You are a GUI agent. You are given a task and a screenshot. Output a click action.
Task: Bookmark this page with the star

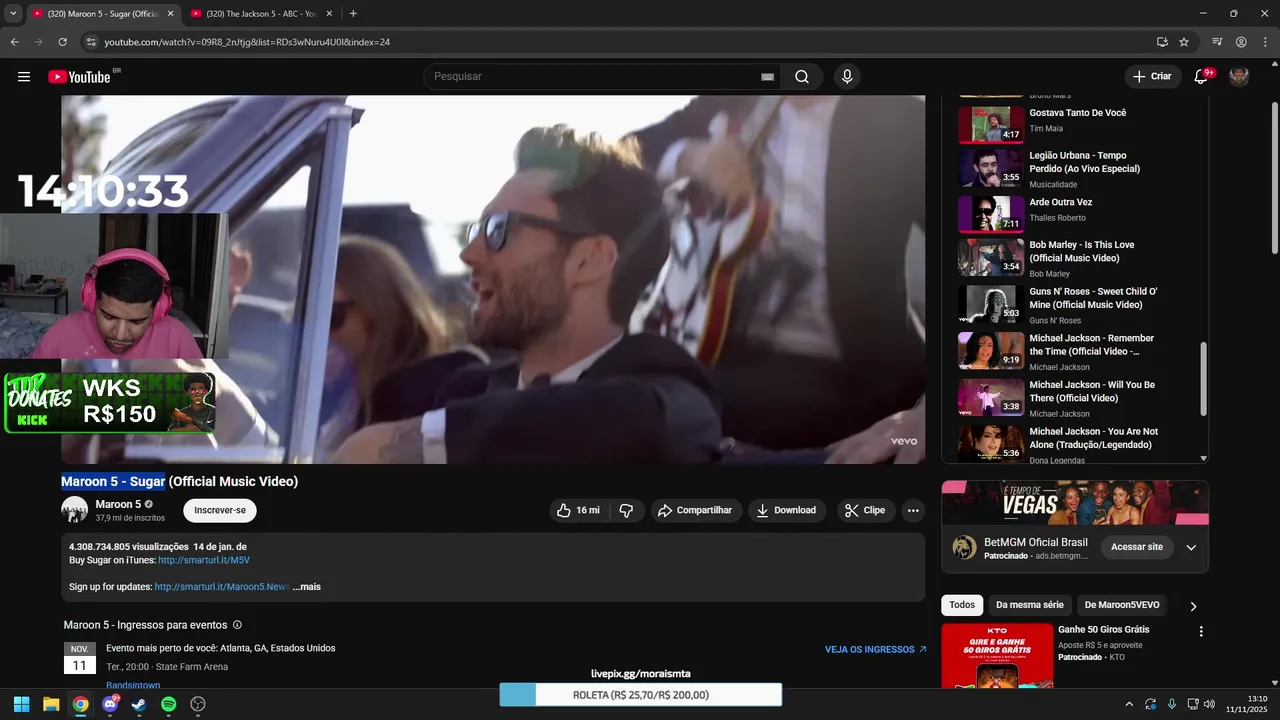tap(1184, 42)
